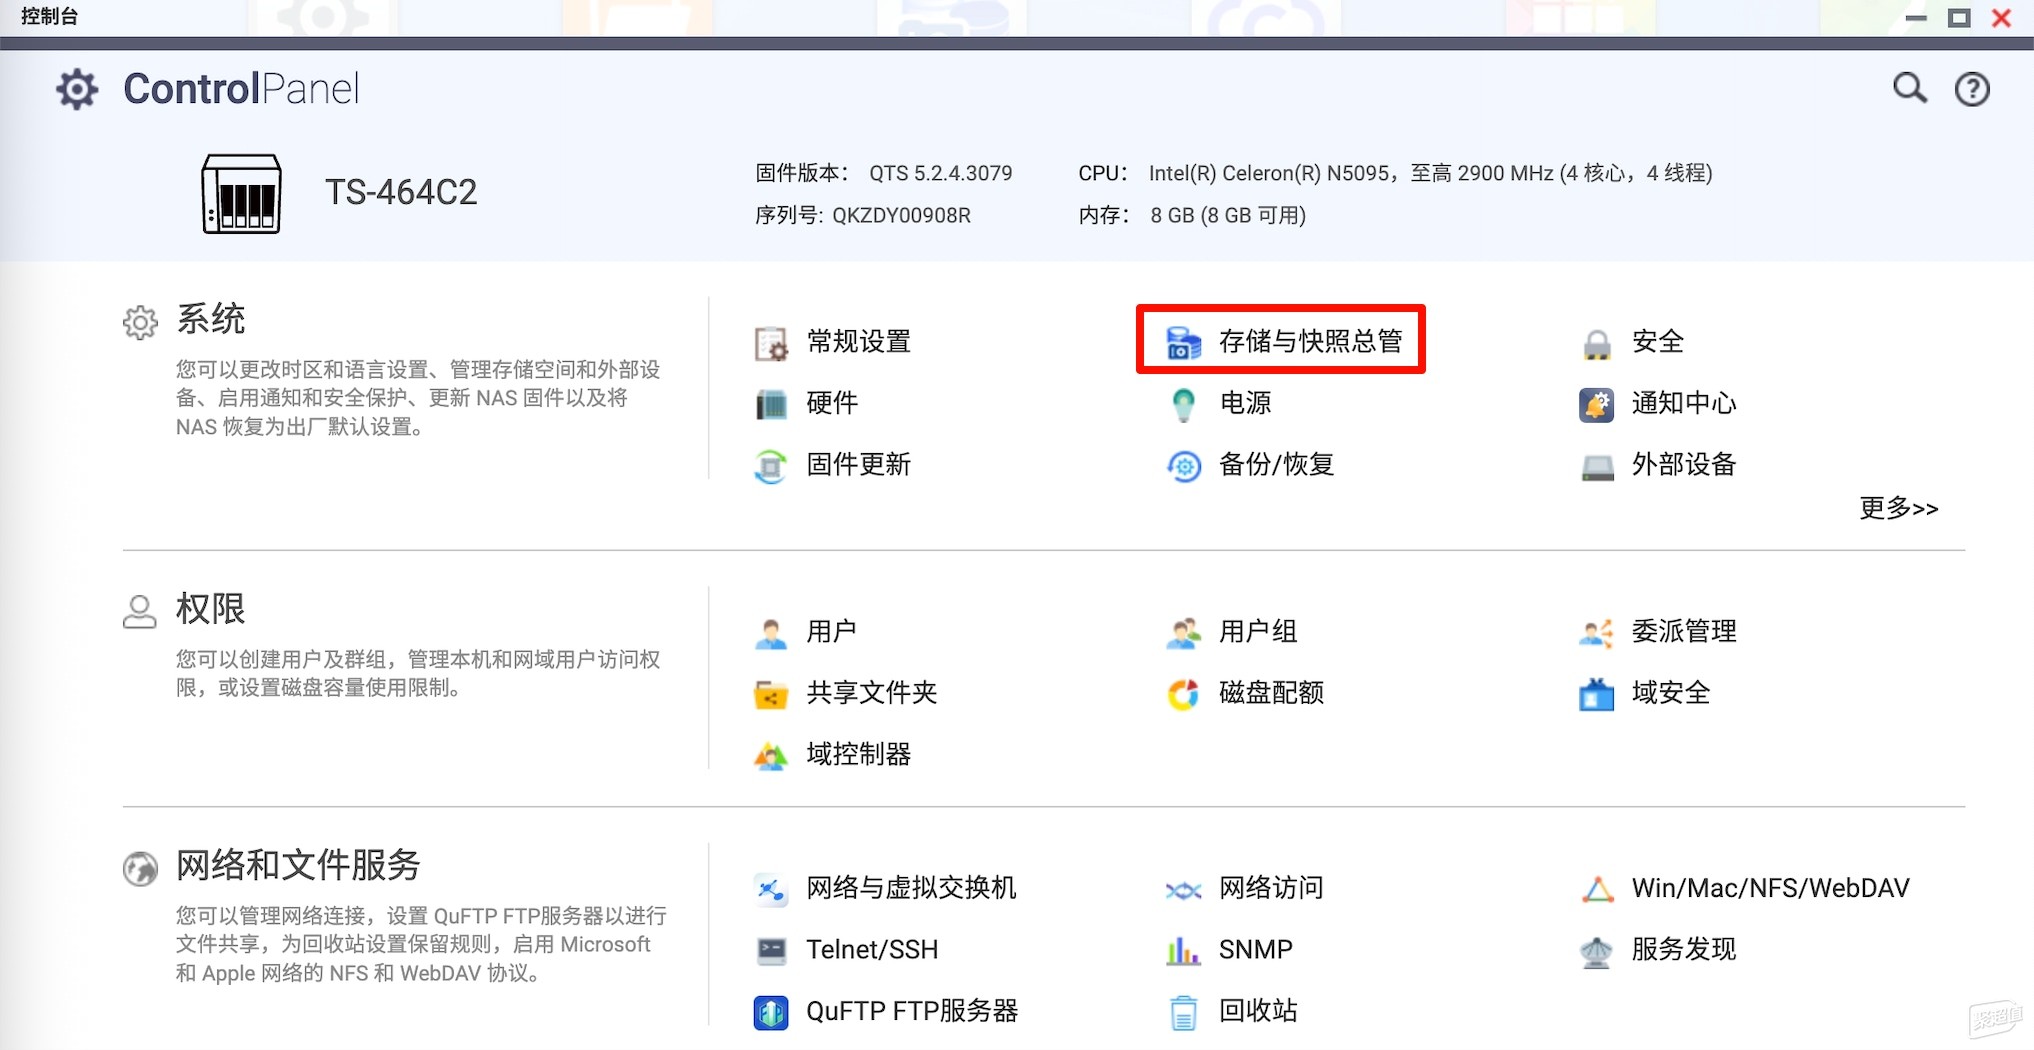Open the 固件更新 text link

point(858,465)
